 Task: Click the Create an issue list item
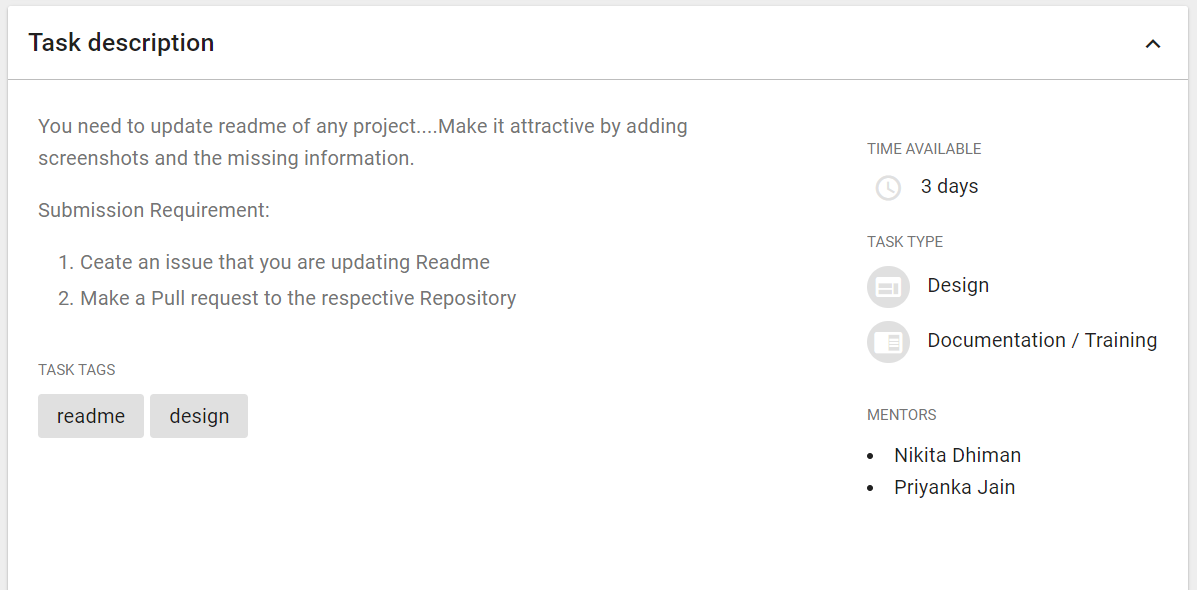(284, 262)
